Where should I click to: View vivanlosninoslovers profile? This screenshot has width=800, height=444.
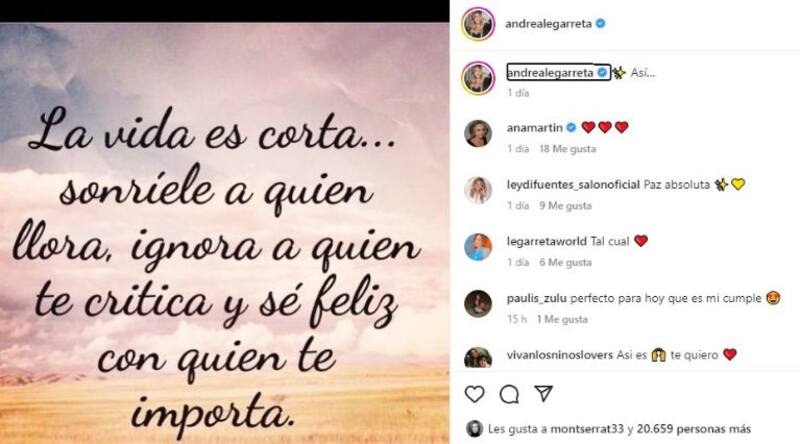coord(560,355)
